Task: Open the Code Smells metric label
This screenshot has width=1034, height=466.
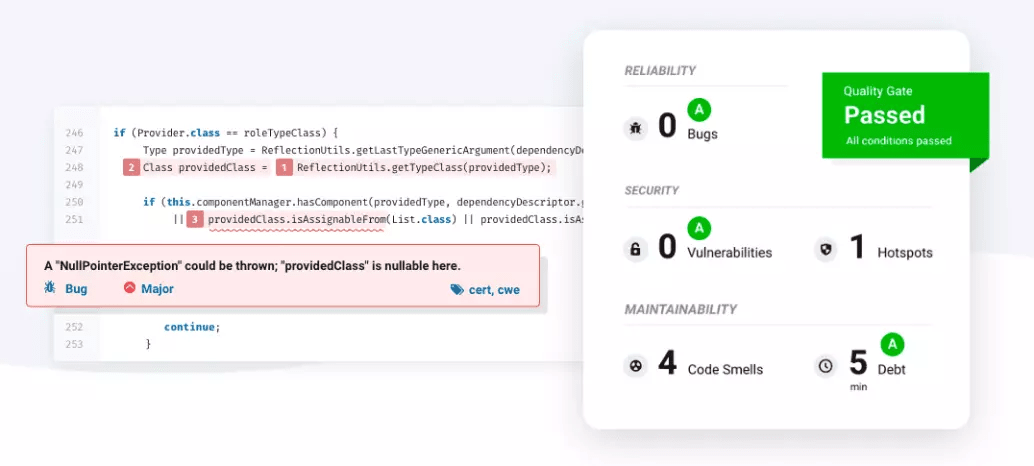Action: pos(725,369)
